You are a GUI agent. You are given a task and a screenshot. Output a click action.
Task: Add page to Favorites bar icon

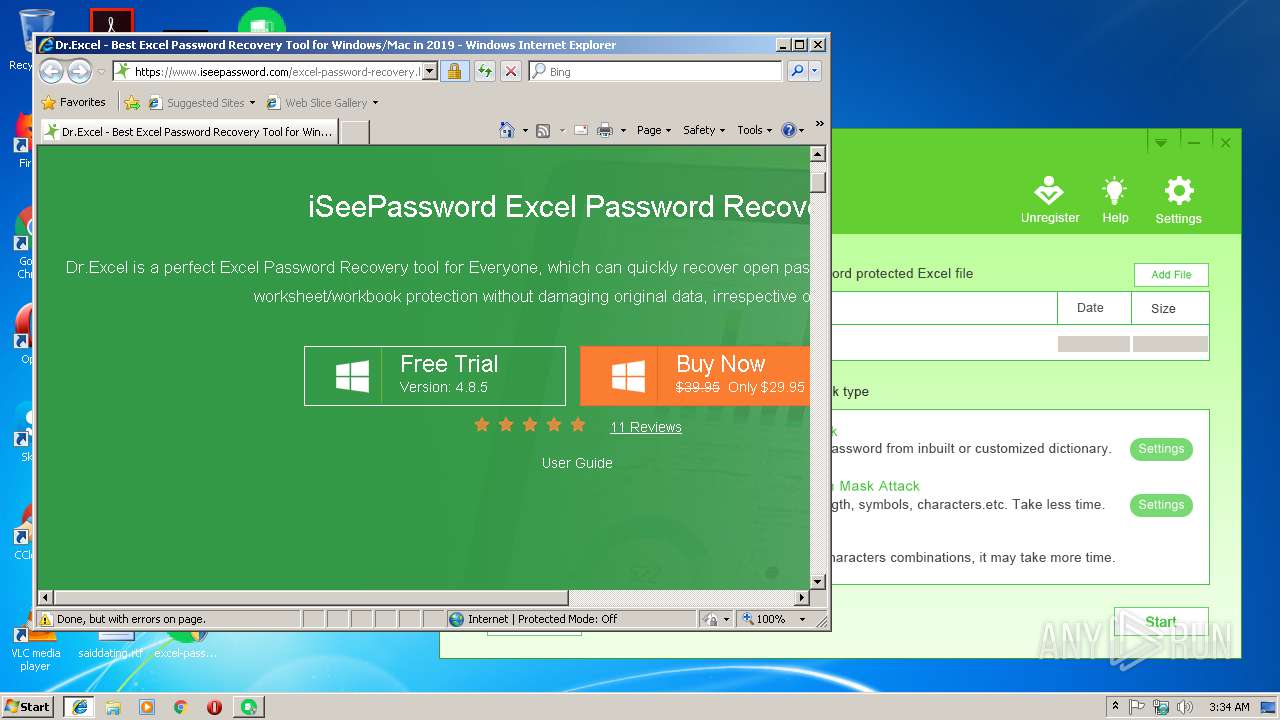(131, 102)
